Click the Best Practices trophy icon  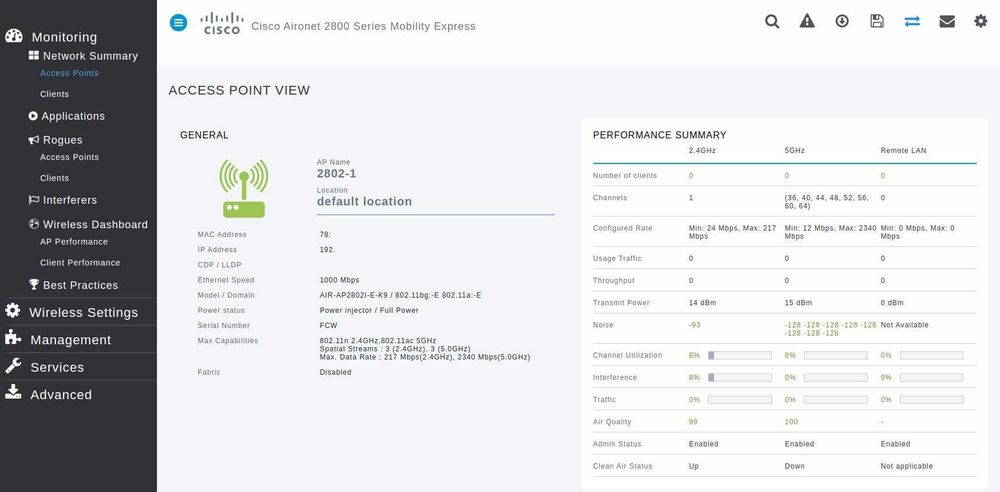point(34,285)
